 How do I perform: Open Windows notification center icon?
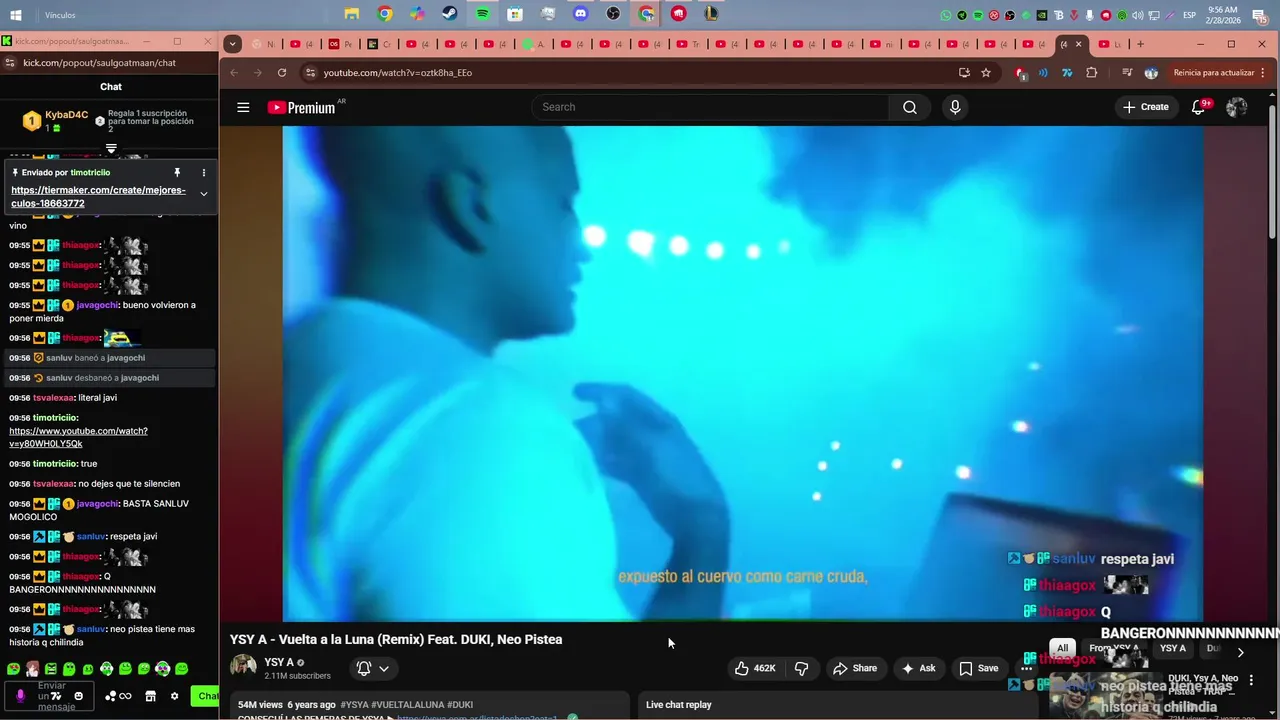(x=1260, y=15)
